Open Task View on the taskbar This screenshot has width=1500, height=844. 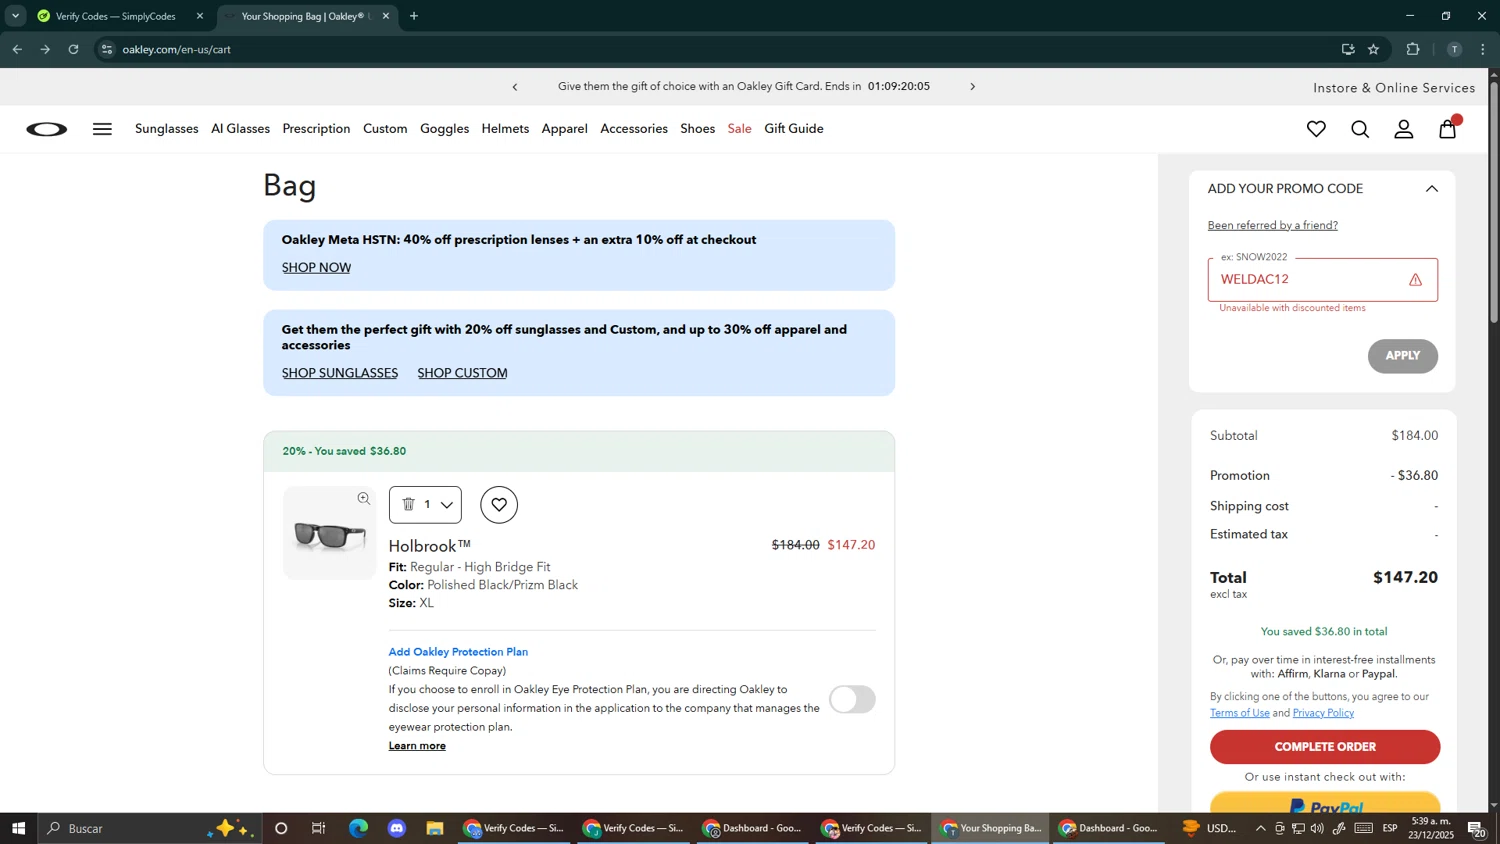(x=319, y=828)
